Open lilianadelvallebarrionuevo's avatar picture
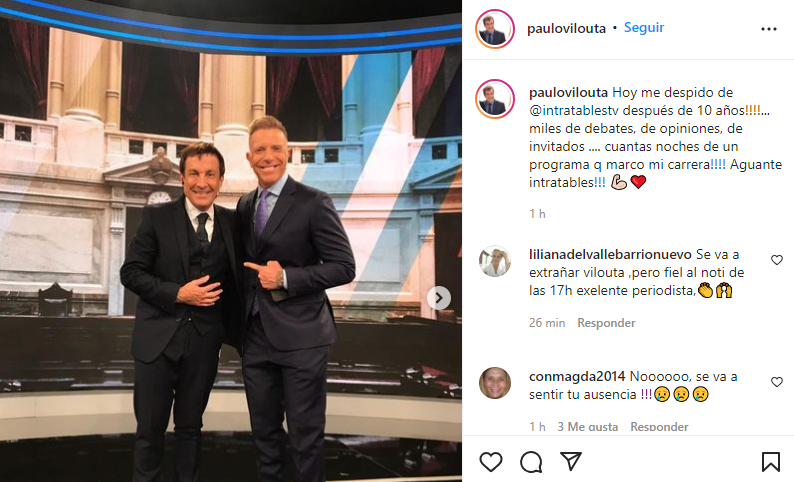Viewport: 794px width, 482px height. (x=495, y=261)
